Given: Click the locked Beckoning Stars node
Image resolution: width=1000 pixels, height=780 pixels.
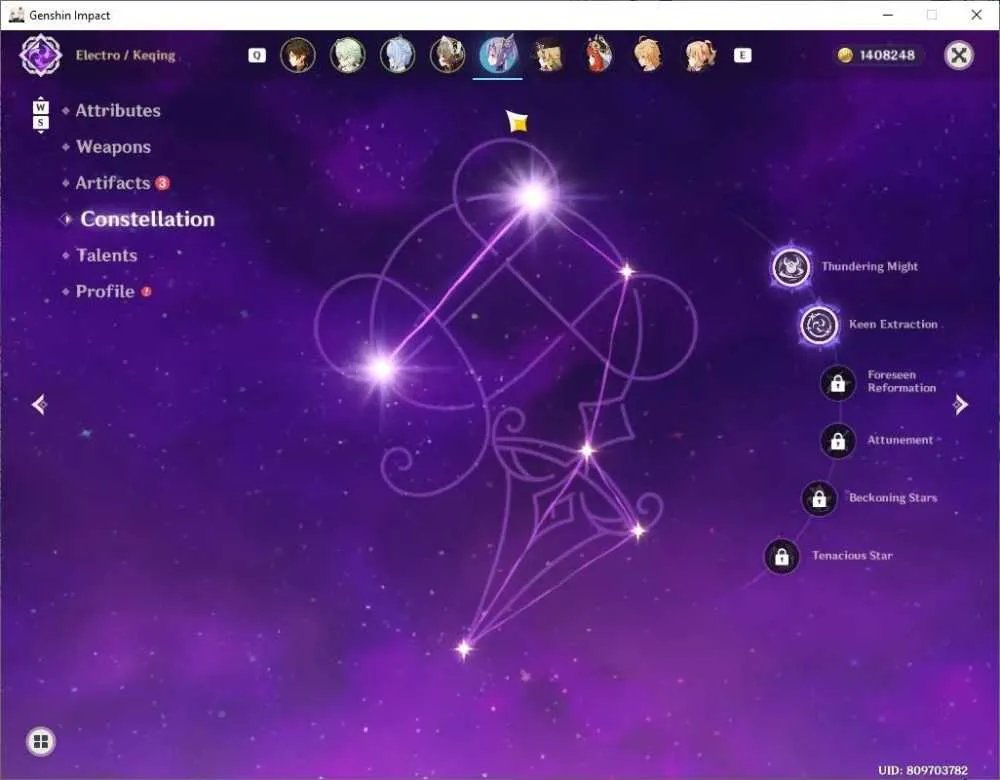Looking at the screenshot, I should pyautogui.click(x=819, y=499).
